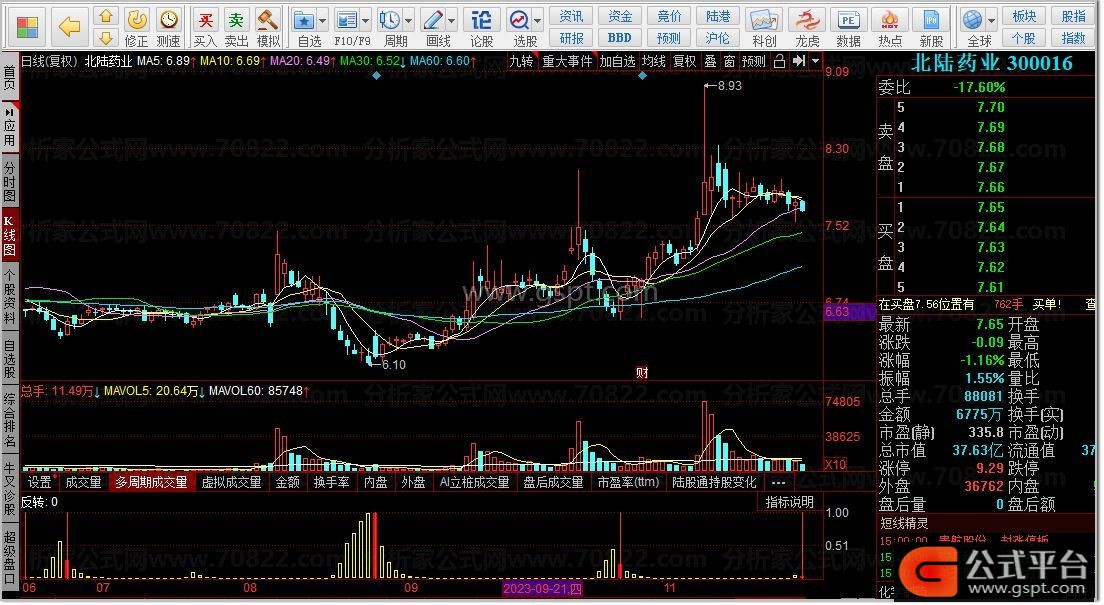The image size is (1104, 605).
Task: Toggle the X10 volume scale label
Action: coord(836,465)
